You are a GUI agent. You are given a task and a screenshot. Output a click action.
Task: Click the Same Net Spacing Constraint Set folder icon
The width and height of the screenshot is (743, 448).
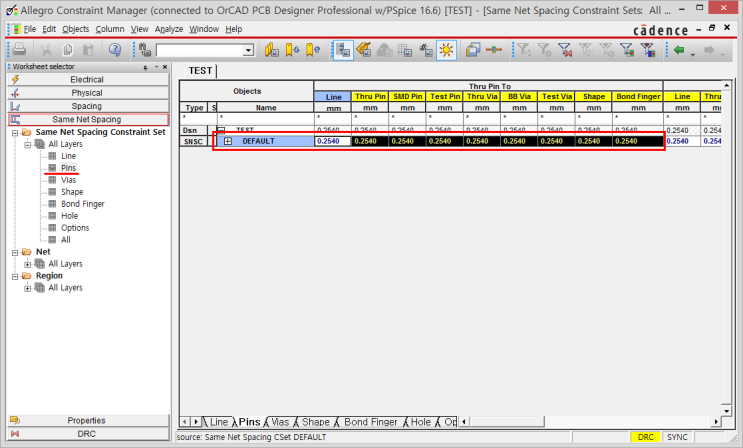[27, 132]
